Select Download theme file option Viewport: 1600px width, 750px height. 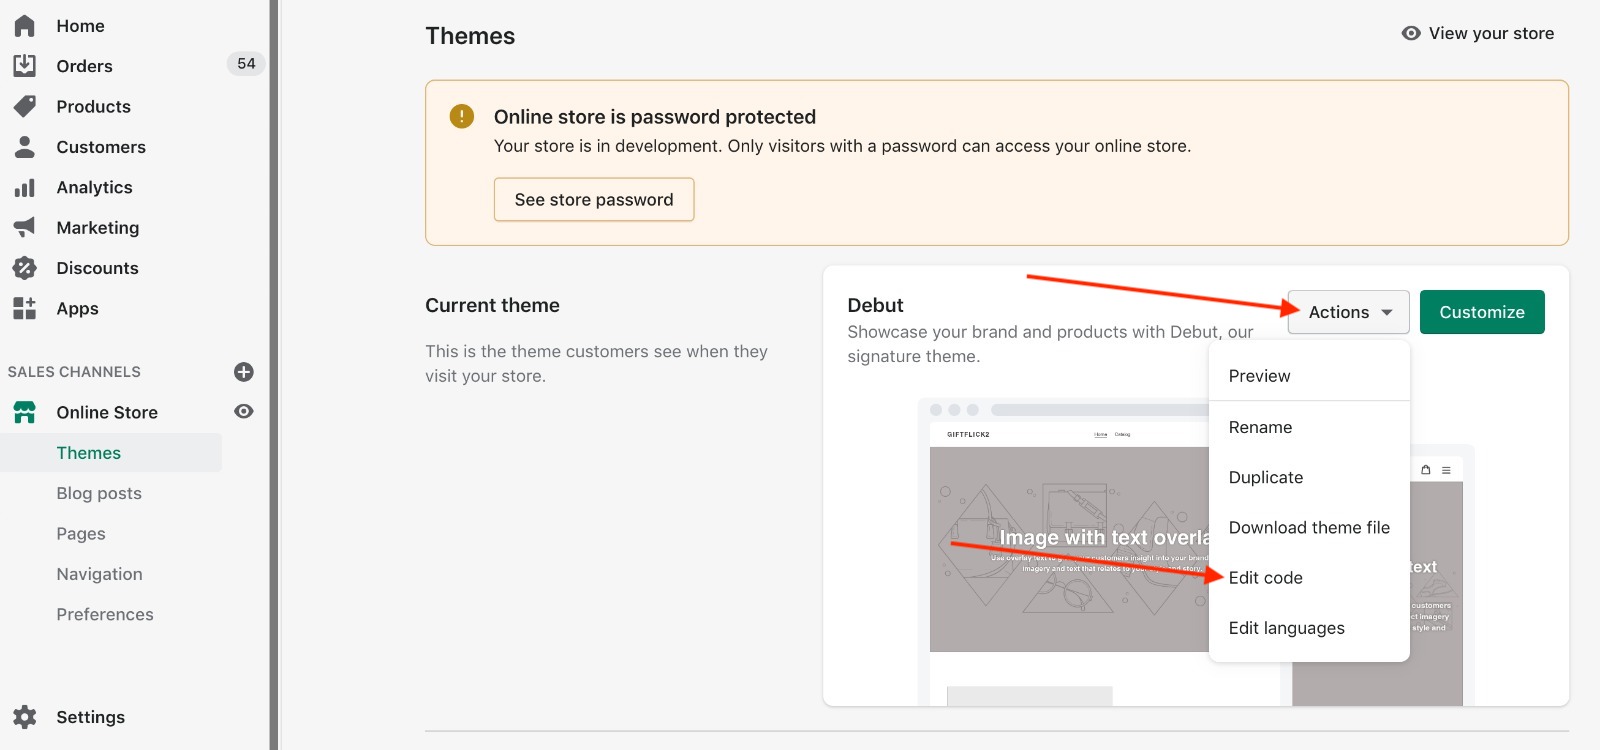pos(1308,528)
